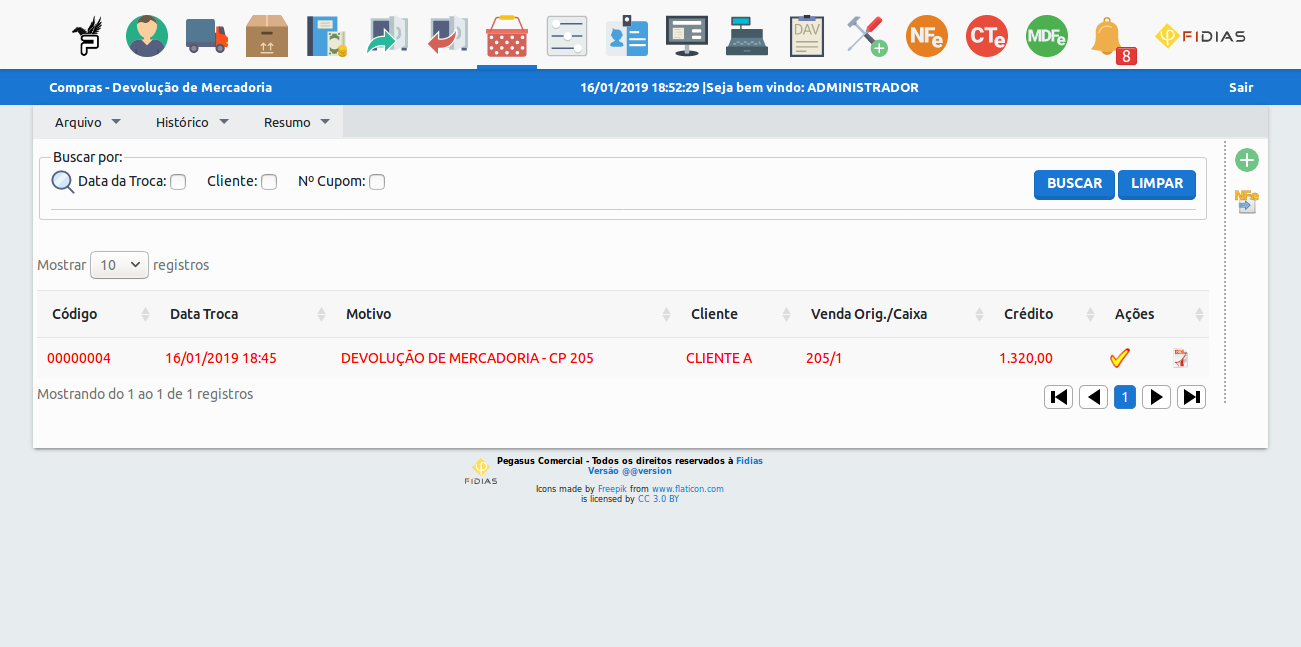
Task: Click the red shopping basket icon
Action: pyautogui.click(x=507, y=36)
